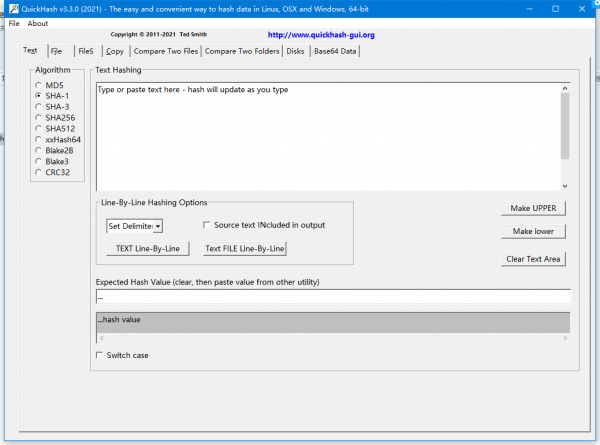The width and height of the screenshot is (600, 445).
Task: Open the quickhash-gui.org website link
Action: click(321, 35)
